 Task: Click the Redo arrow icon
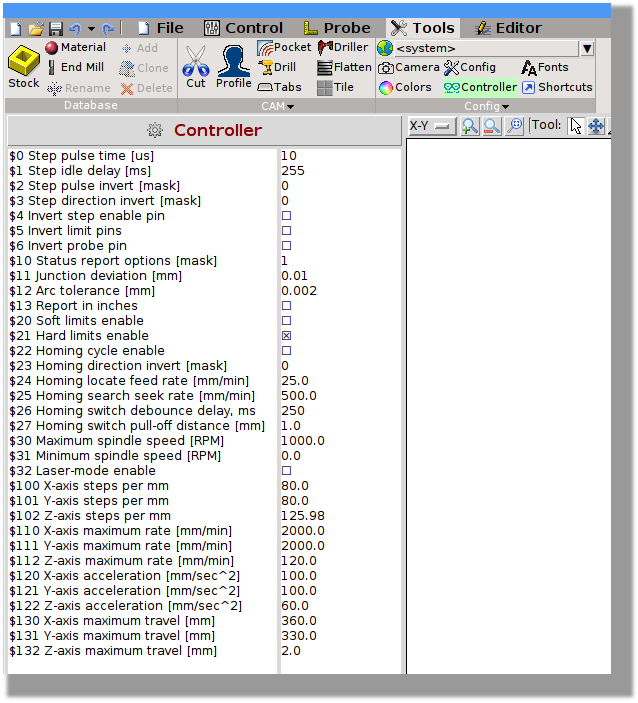coord(108,29)
